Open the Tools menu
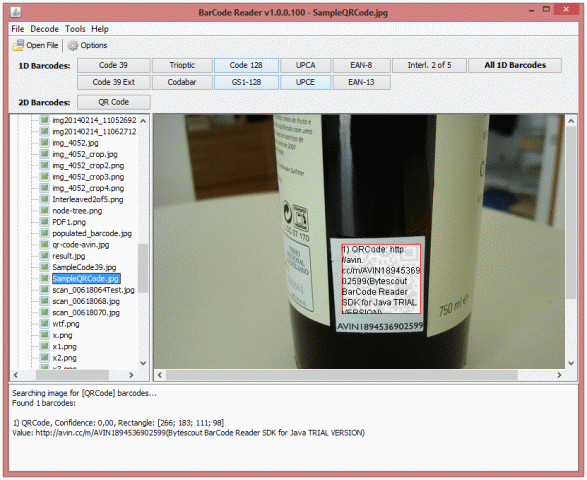Viewport: 587px width, 480px height. [75, 29]
